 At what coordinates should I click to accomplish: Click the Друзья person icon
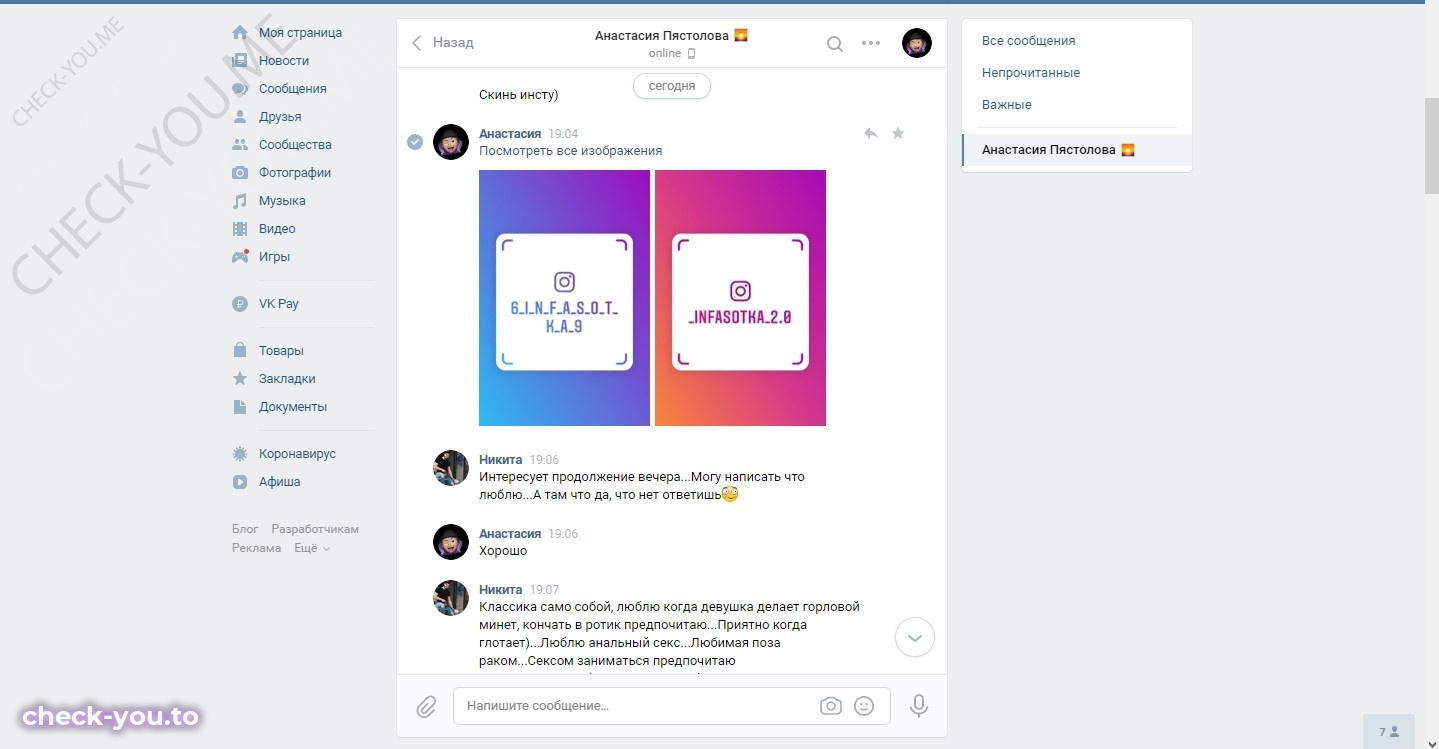click(240, 117)
